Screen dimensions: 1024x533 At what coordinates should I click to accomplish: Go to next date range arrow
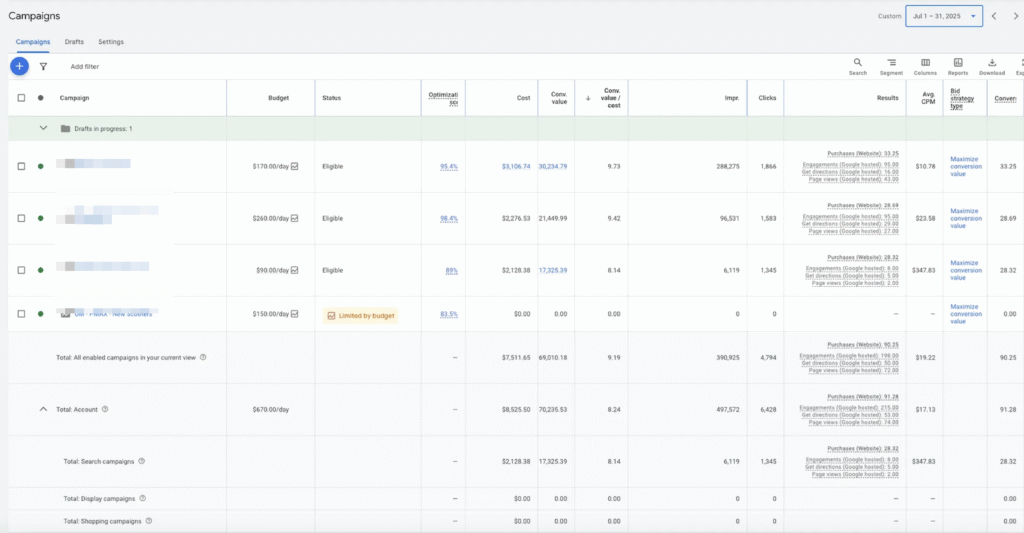coord(1015,16)
